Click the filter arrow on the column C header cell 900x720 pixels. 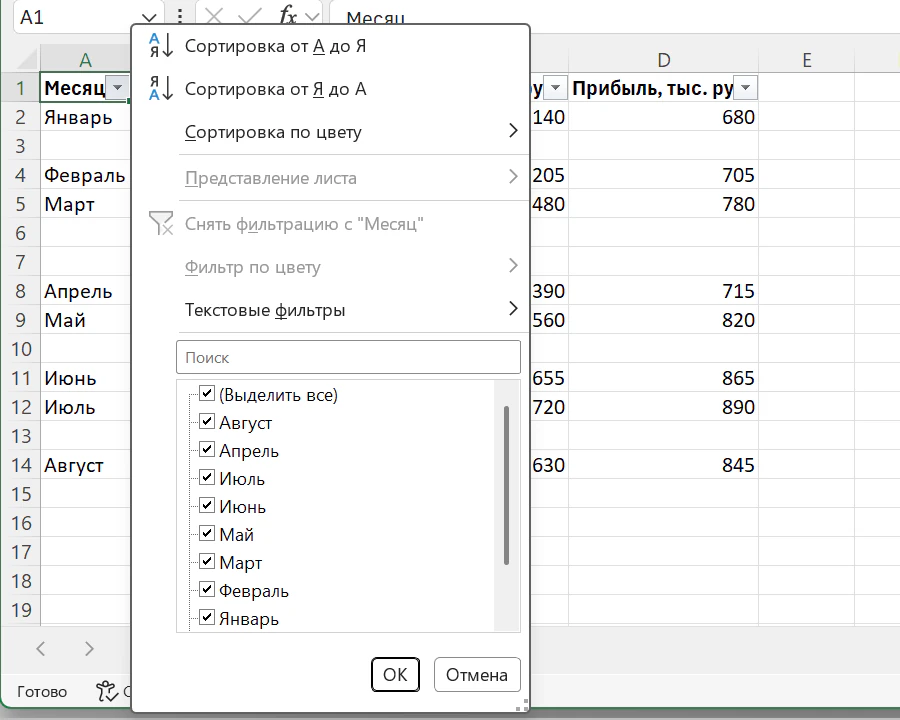555,88
